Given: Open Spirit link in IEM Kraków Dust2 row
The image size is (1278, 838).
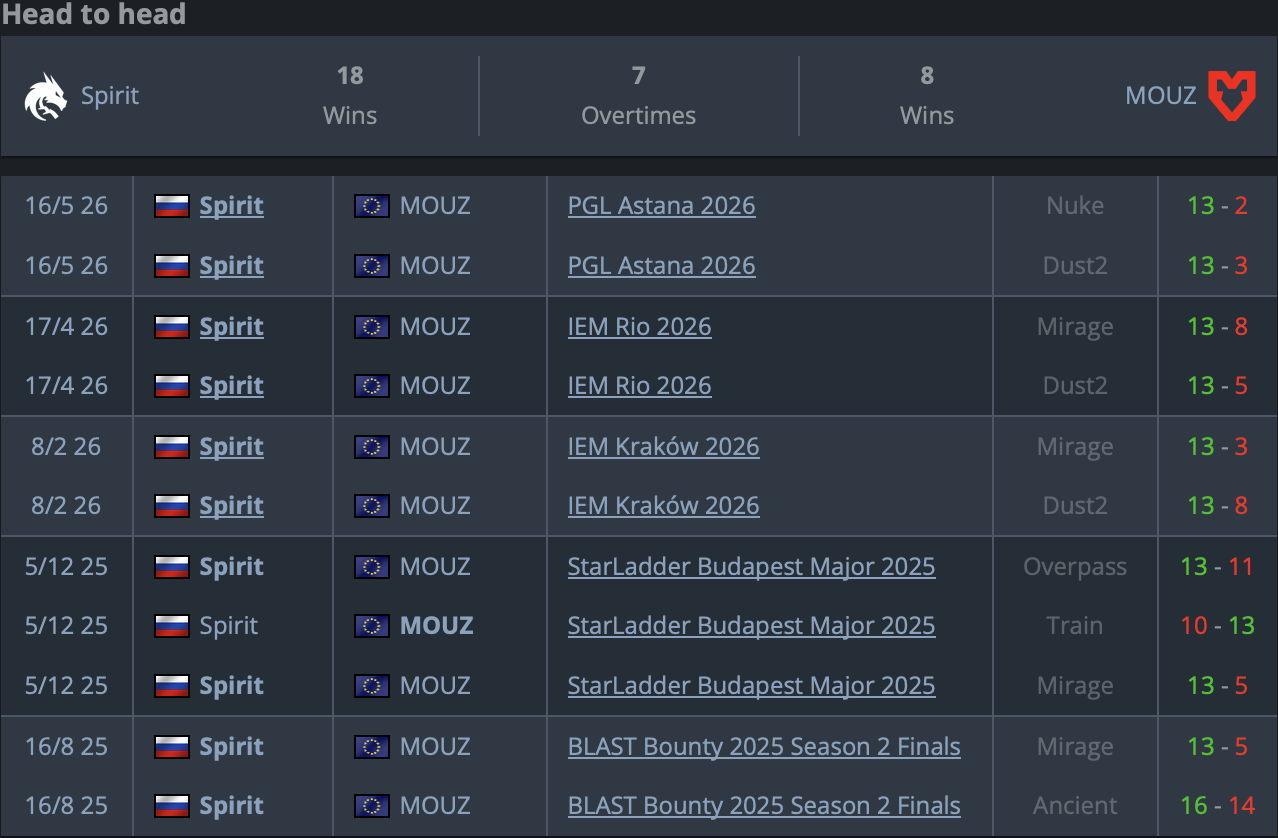Looking at the screenshot, I should (x=232, y=506).
